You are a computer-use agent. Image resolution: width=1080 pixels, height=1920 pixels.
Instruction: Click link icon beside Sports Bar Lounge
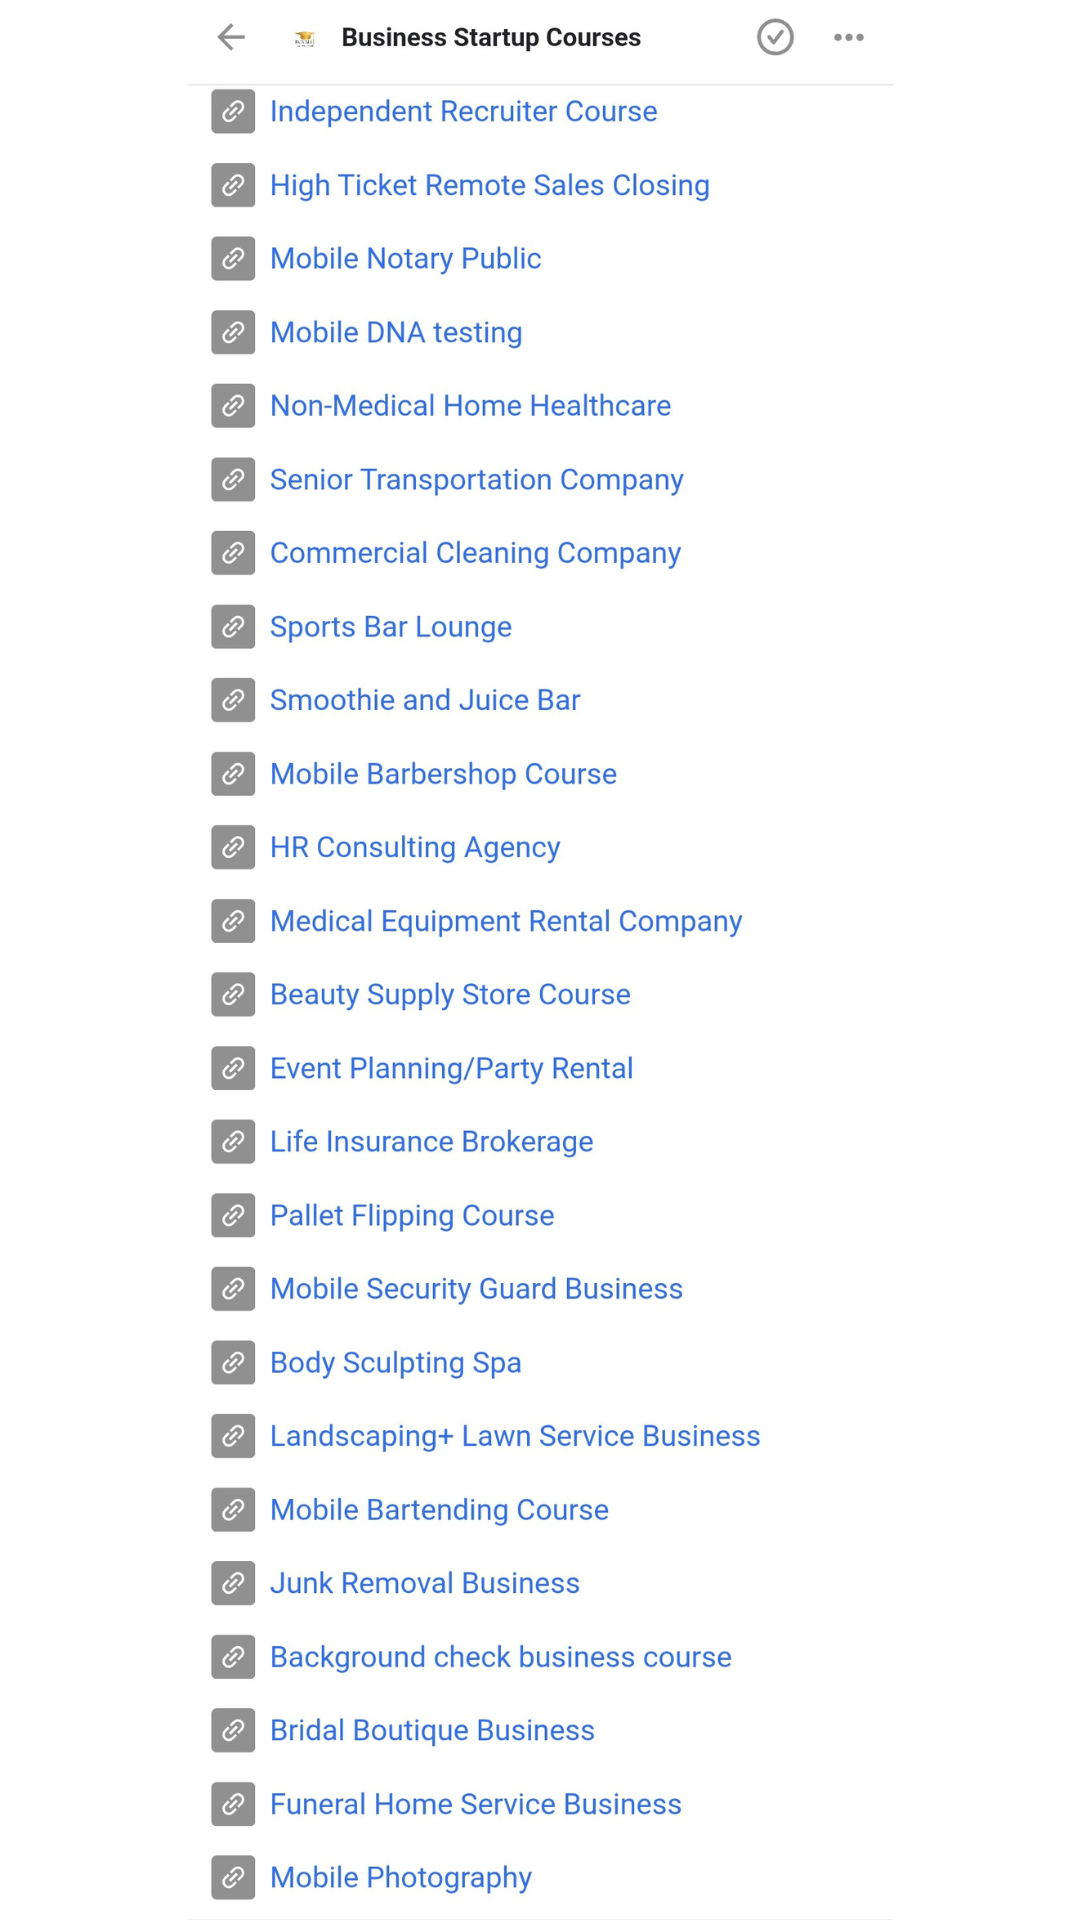pos(233,627)
